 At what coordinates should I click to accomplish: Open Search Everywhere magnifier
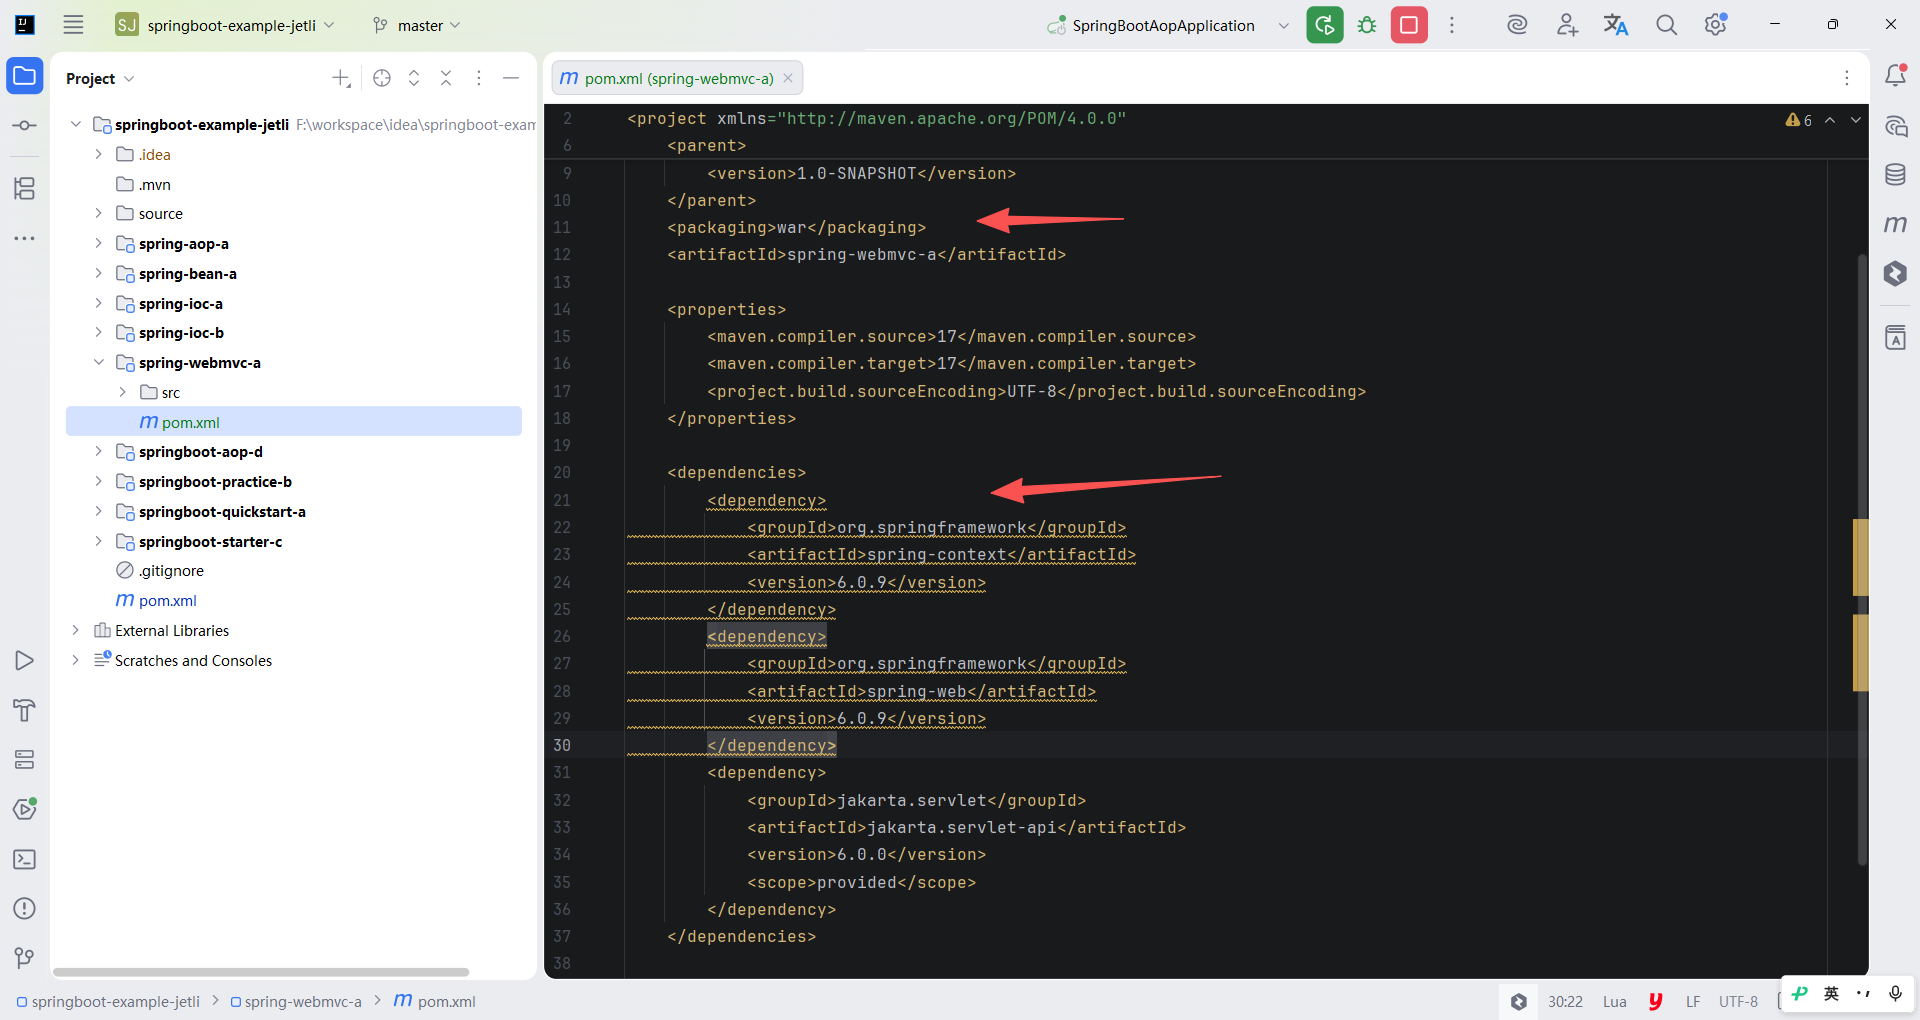(1666, 25)
